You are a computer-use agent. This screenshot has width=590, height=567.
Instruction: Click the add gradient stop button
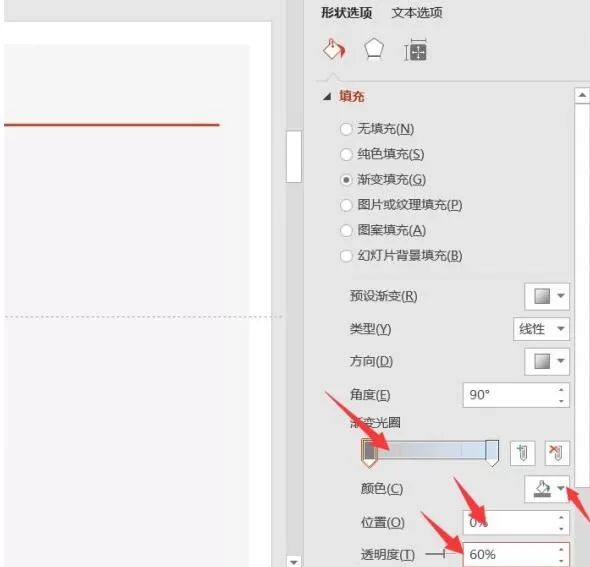click(x=522, y=452)
